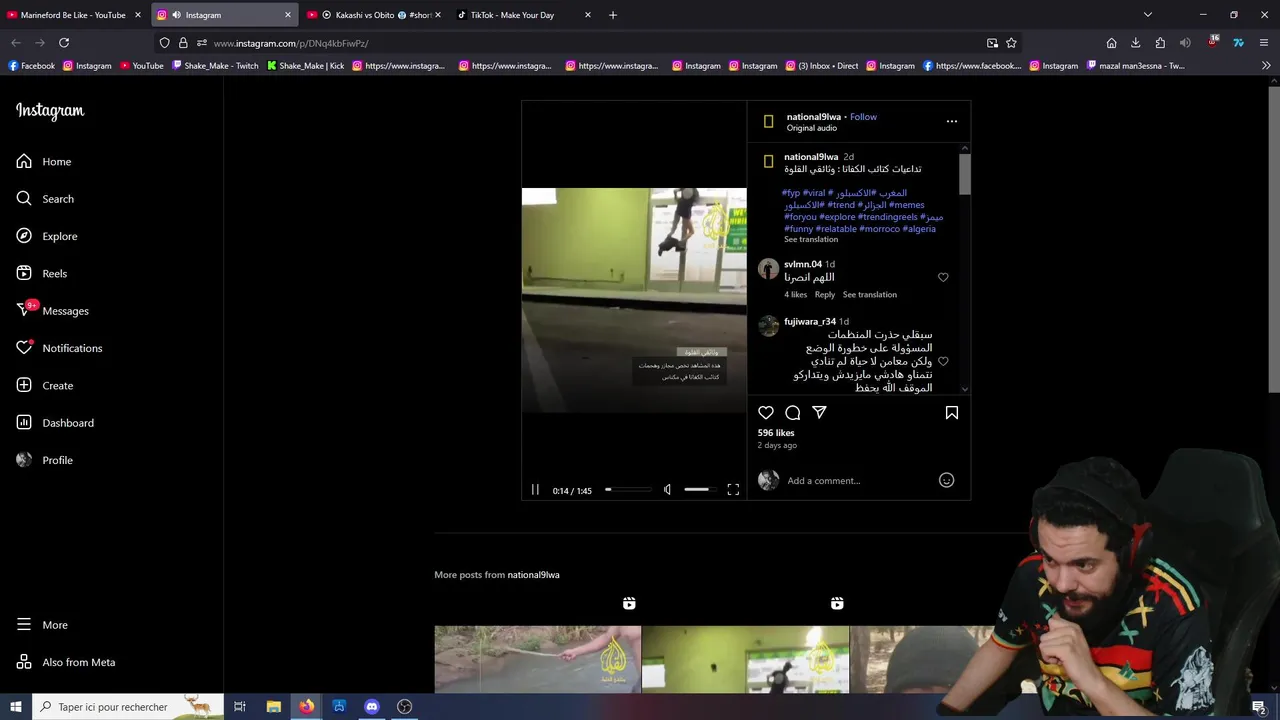See translation of the post caption
This screenshot has width=1280, height=720.
[x=811, y=240]
